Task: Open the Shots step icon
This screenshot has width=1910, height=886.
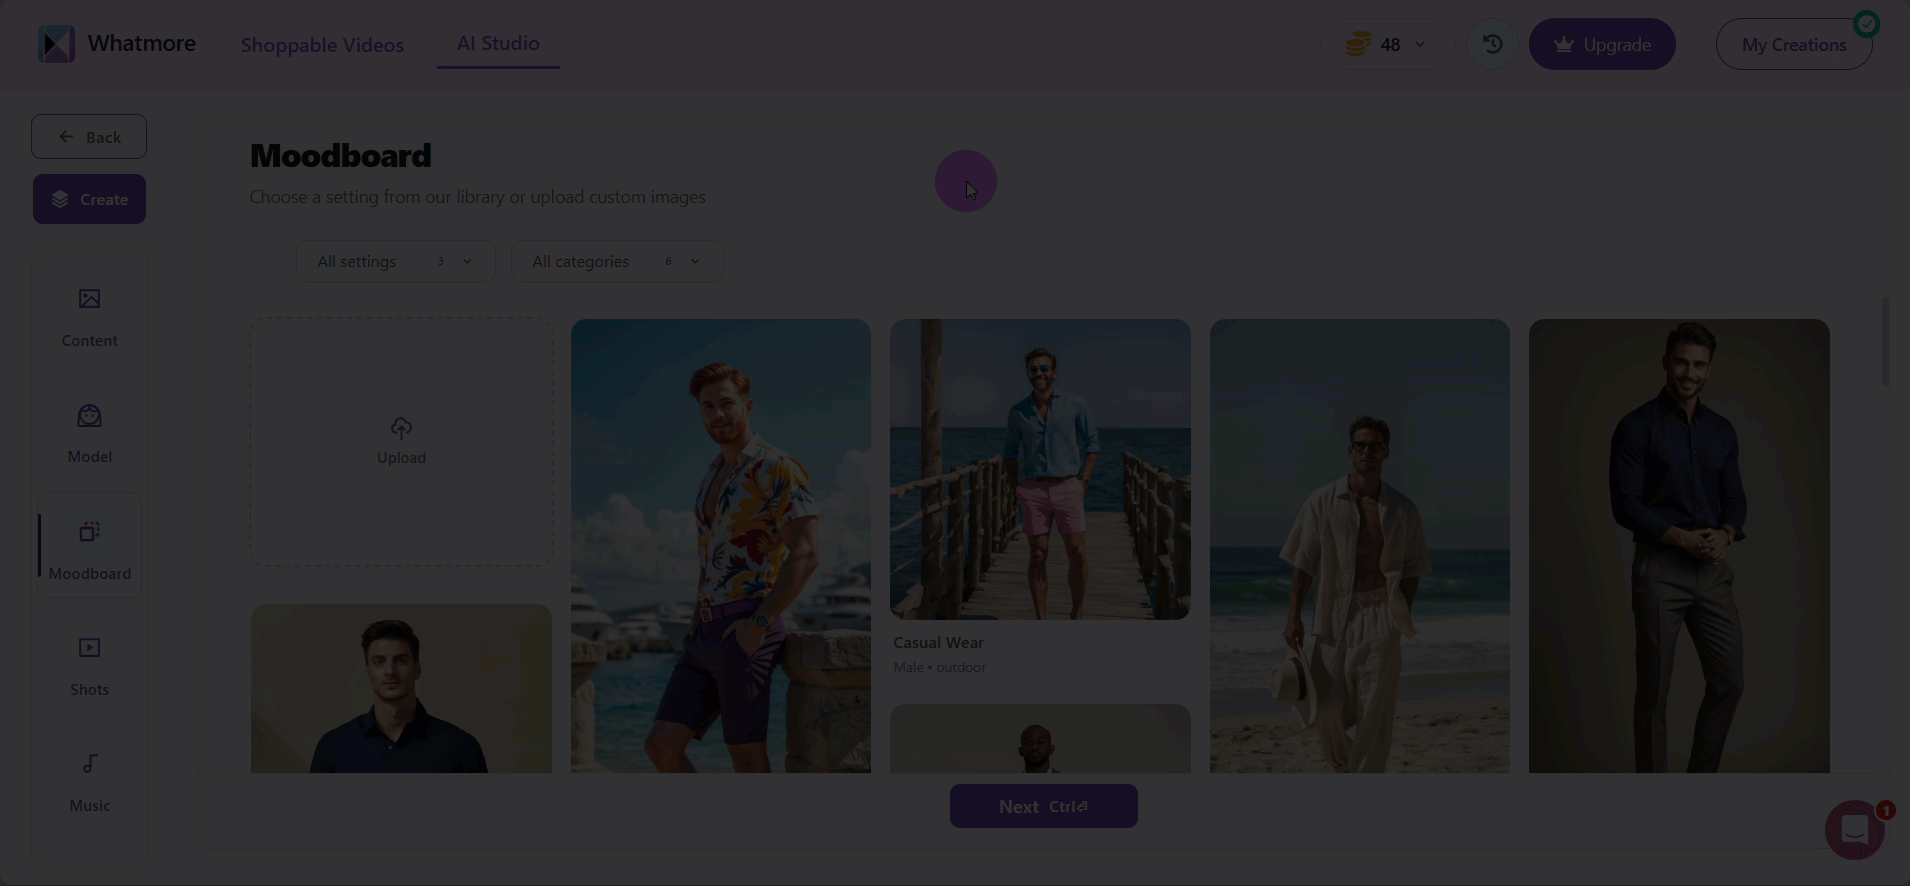Action: (x=89, y=648)
